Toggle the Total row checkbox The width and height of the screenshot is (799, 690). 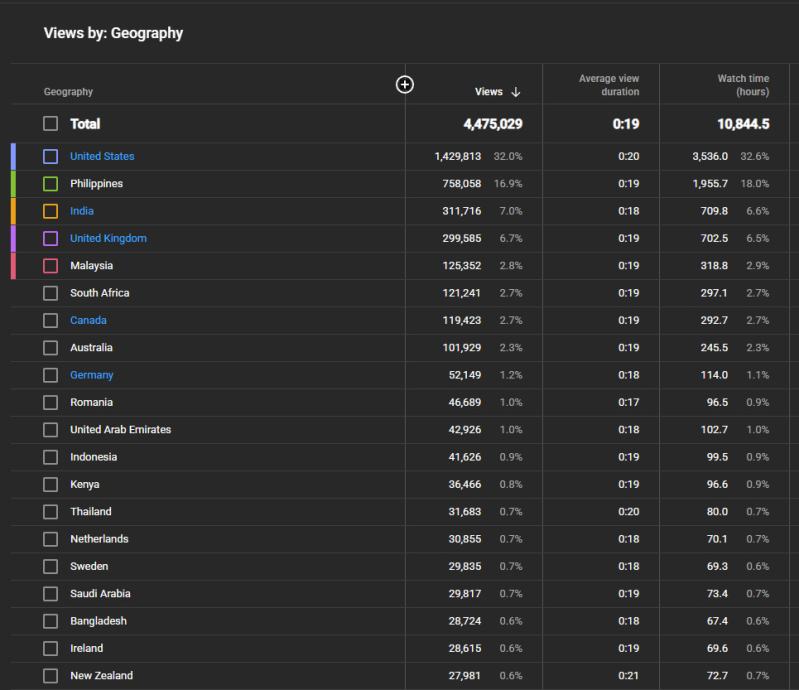[50, 124]
